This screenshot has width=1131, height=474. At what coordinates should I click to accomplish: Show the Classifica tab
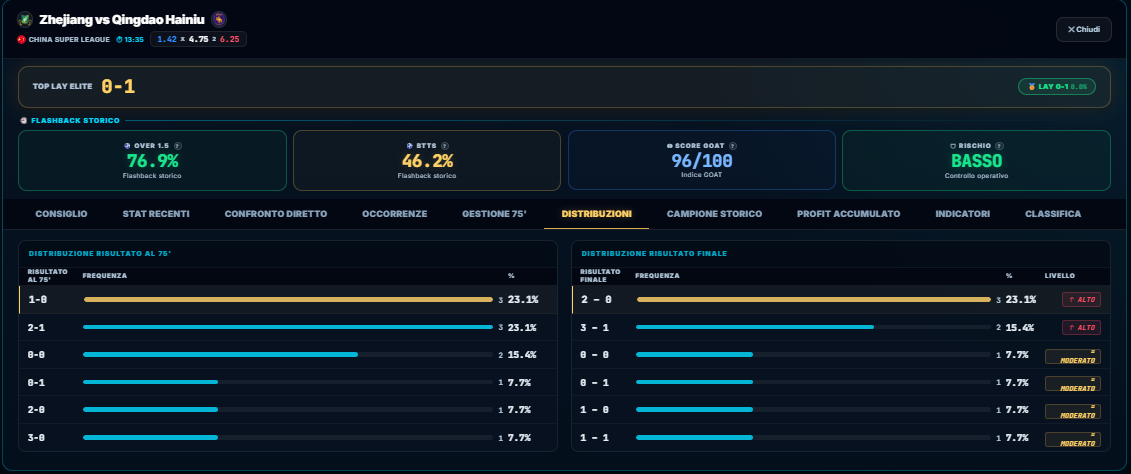click(1053, 214)
